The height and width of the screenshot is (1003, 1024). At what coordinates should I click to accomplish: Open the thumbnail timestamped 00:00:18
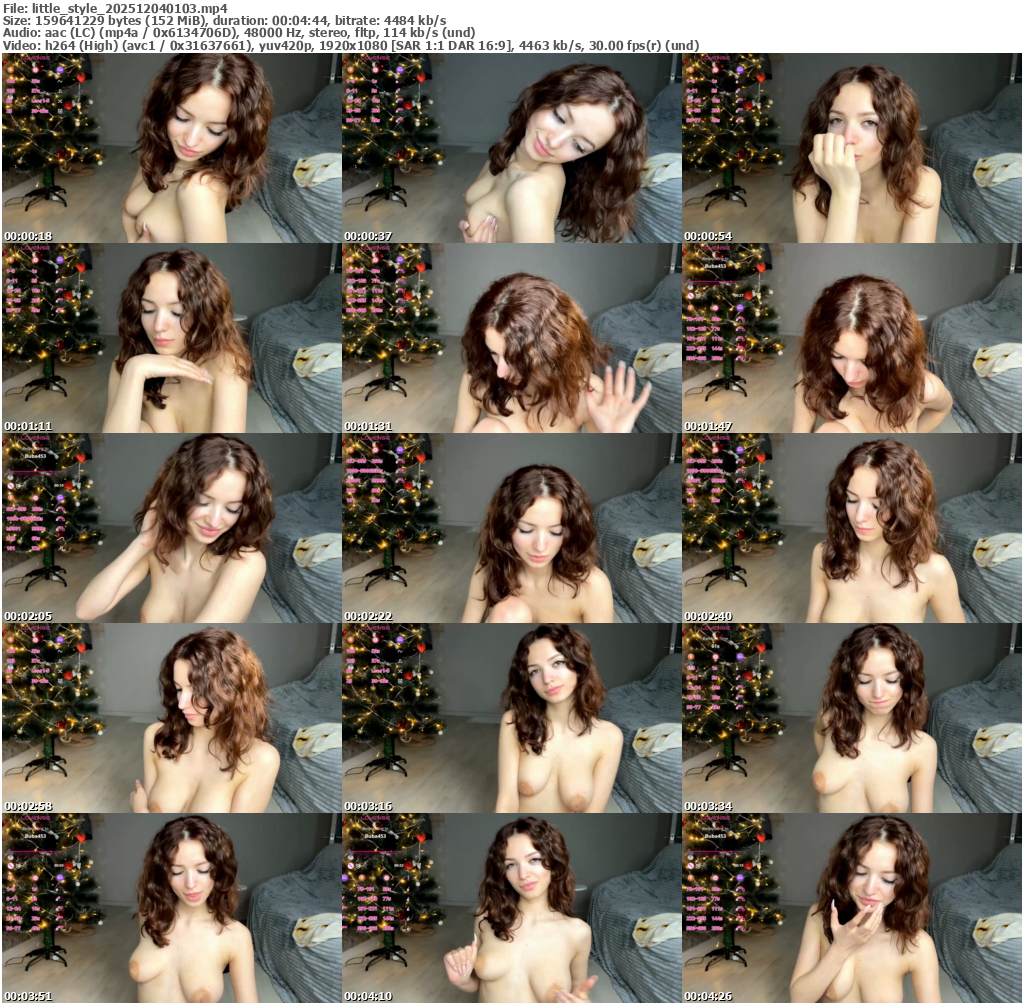[x=172, y=148]
